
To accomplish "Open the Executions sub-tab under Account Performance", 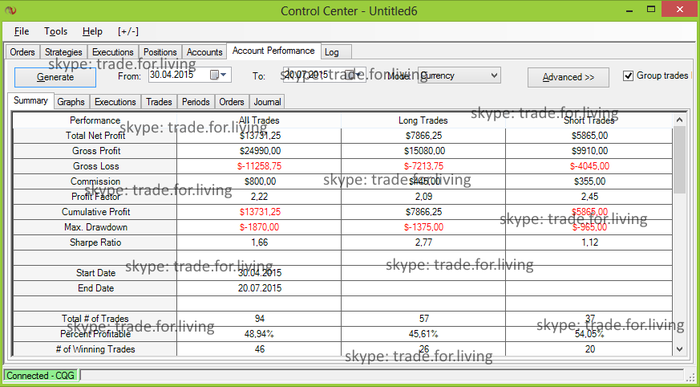I will click(x=115, y=102).
